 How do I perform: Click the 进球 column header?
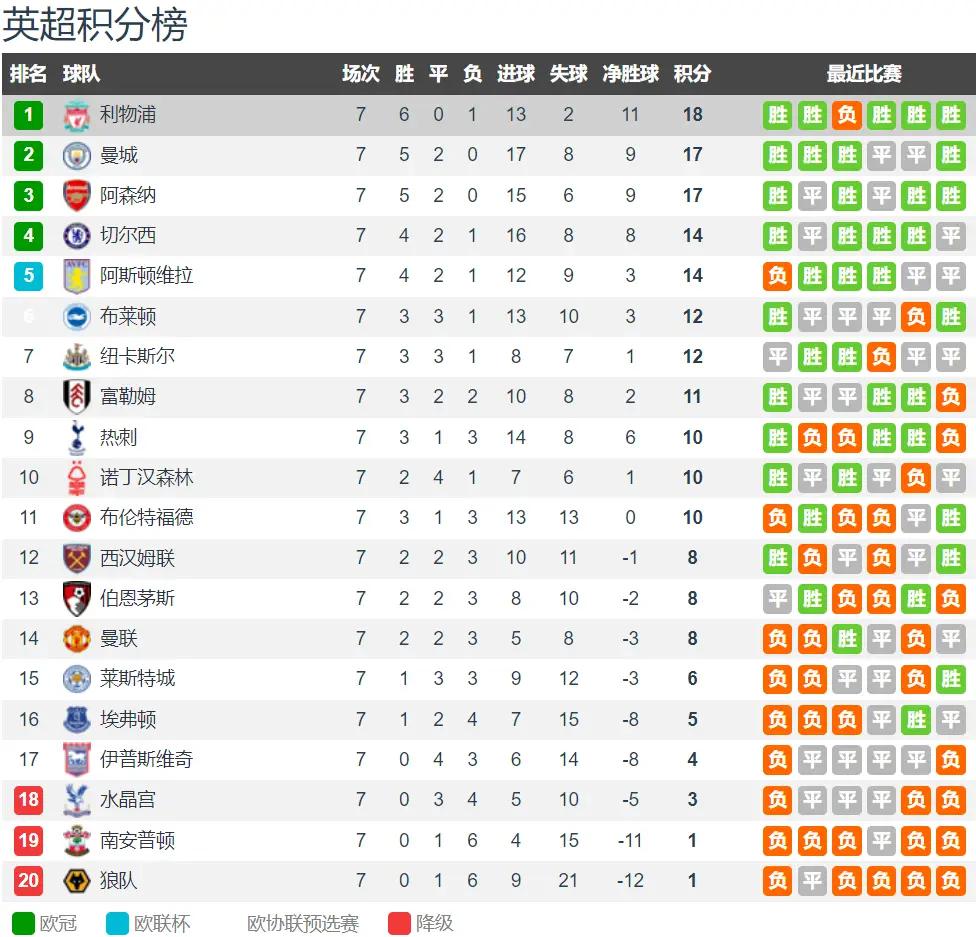pos(515,73)
